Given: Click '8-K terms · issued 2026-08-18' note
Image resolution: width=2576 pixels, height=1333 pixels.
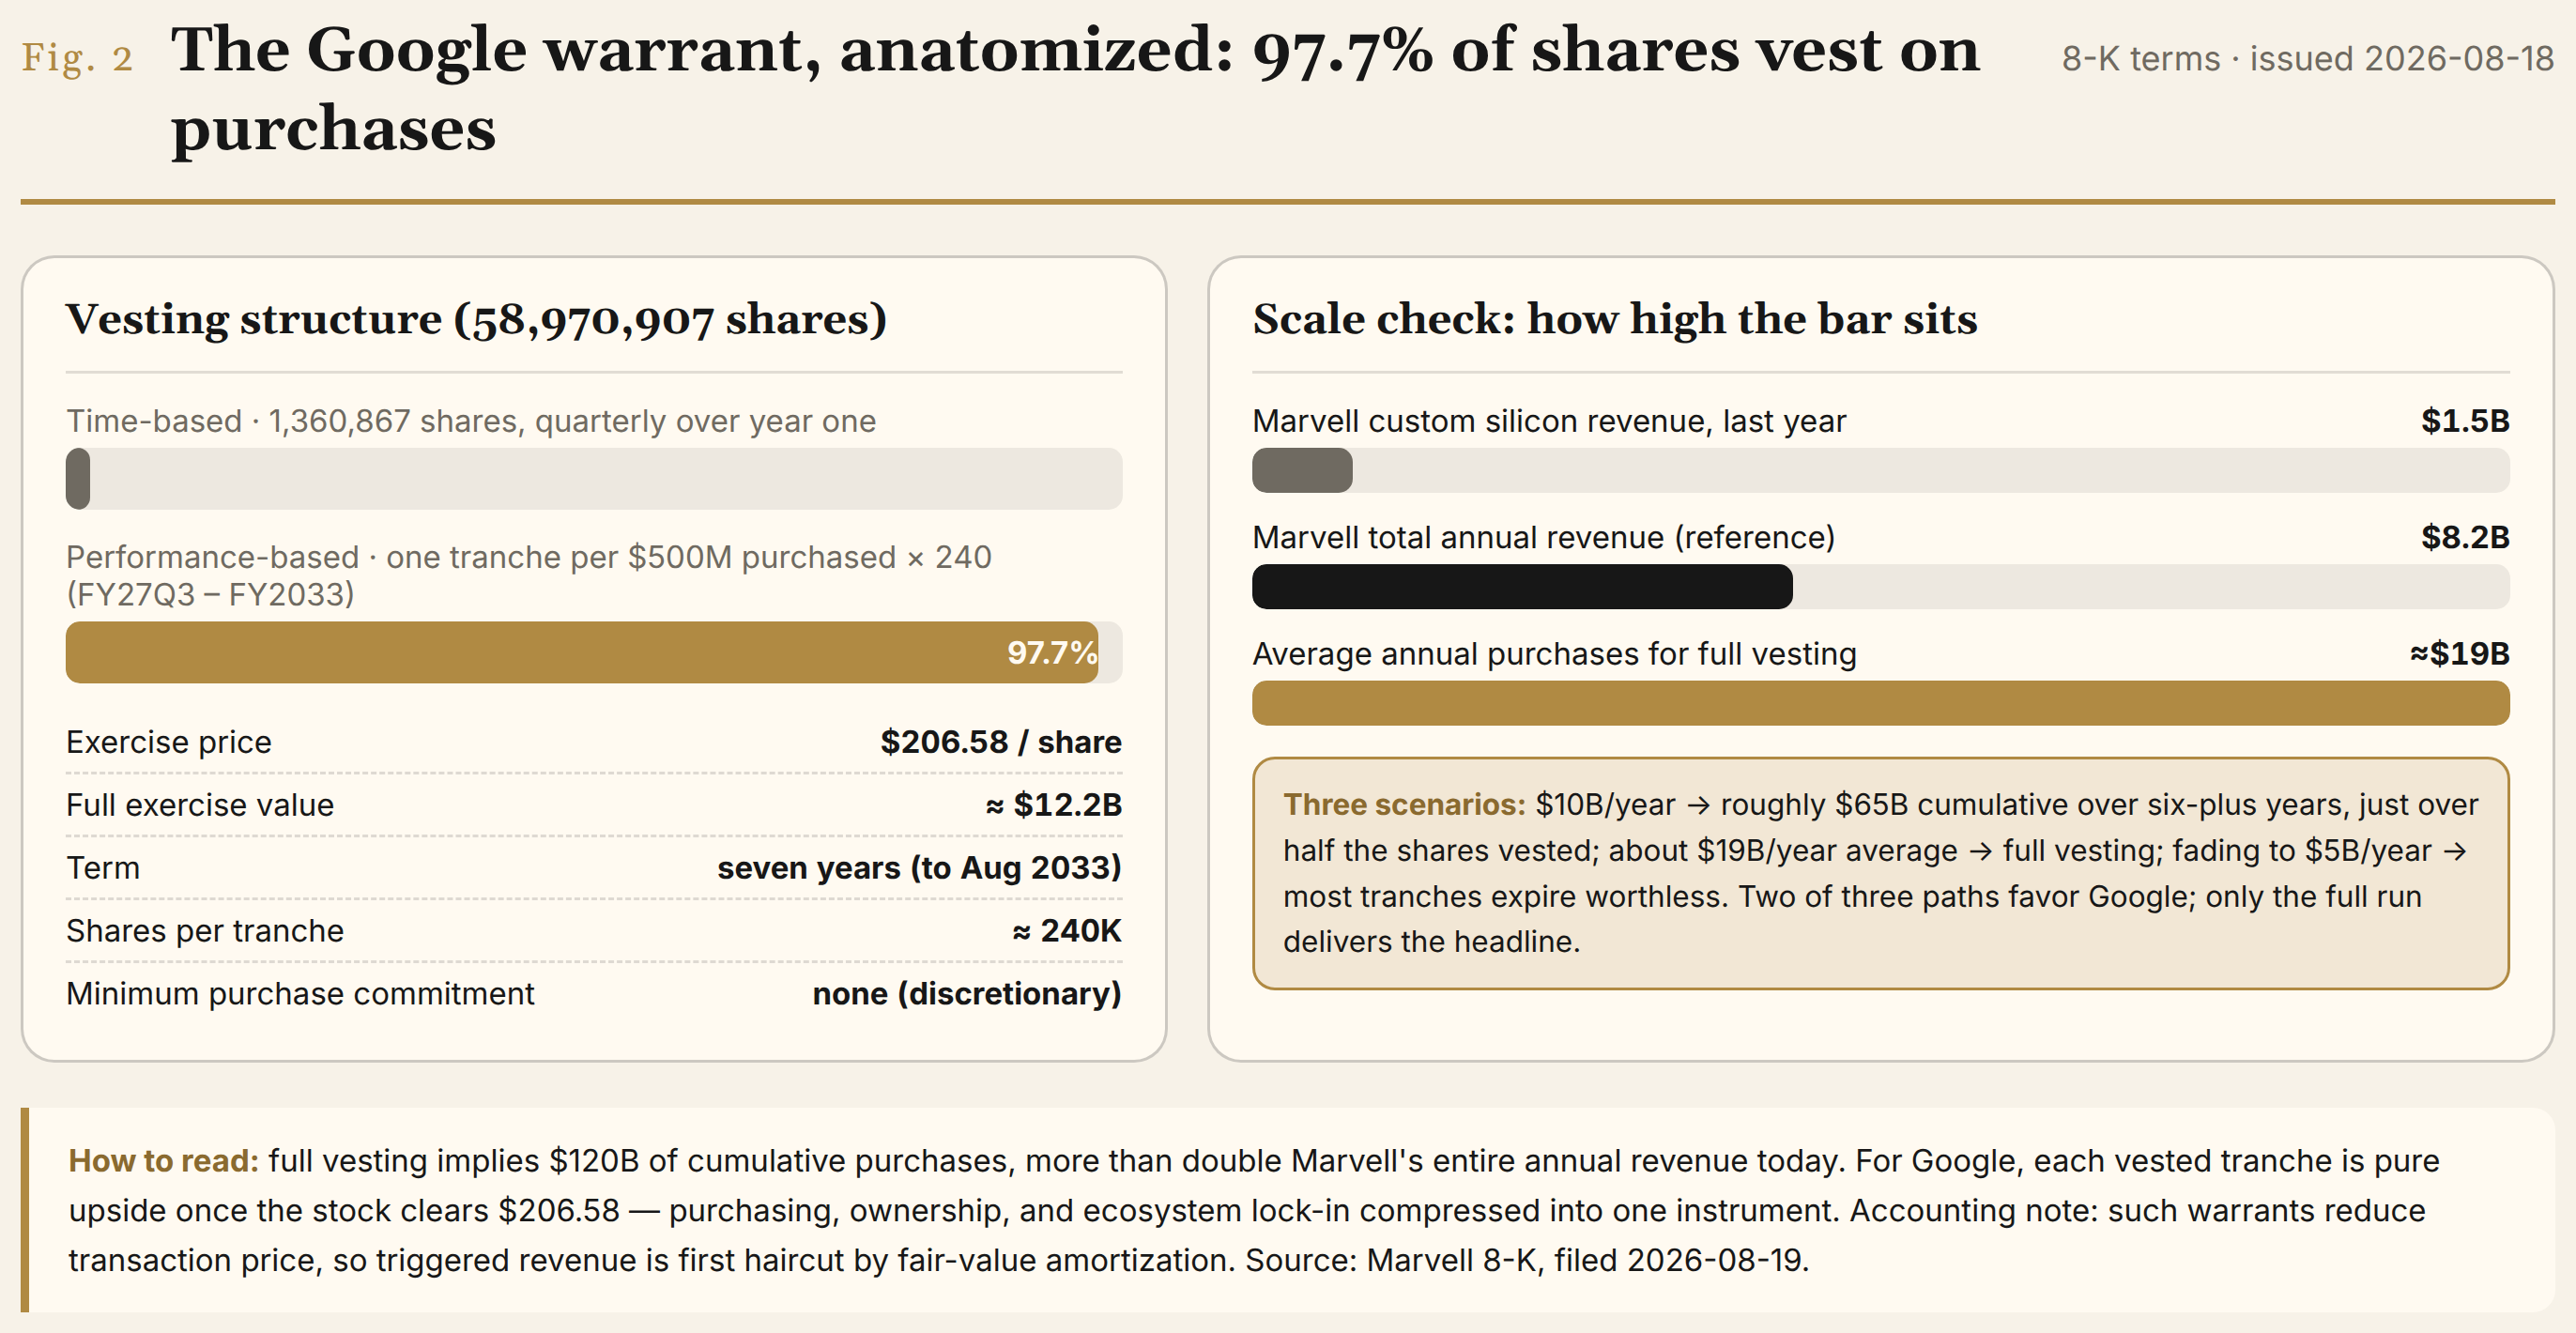Looking at the screenshot, I should point(2307,59).
